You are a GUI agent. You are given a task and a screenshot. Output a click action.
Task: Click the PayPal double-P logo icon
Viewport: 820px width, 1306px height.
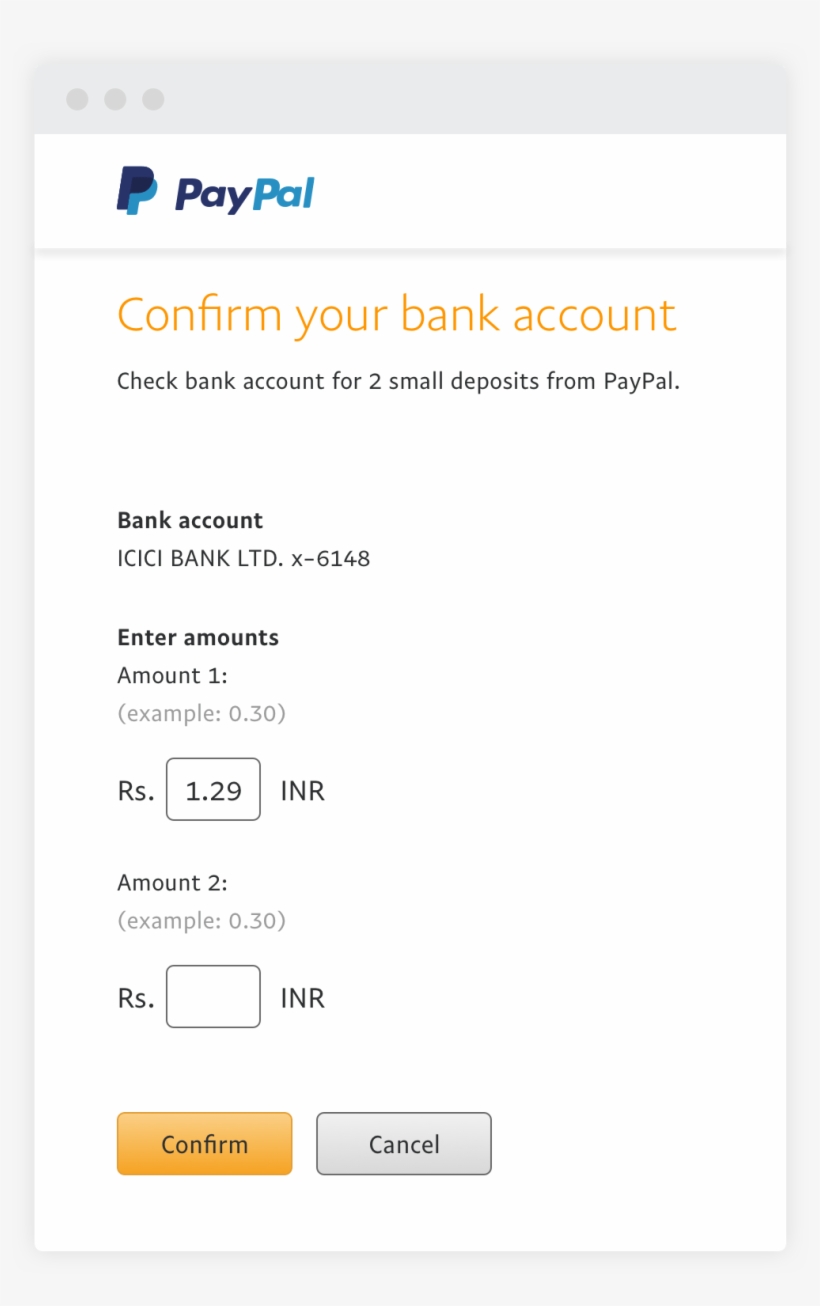(137, 190)
